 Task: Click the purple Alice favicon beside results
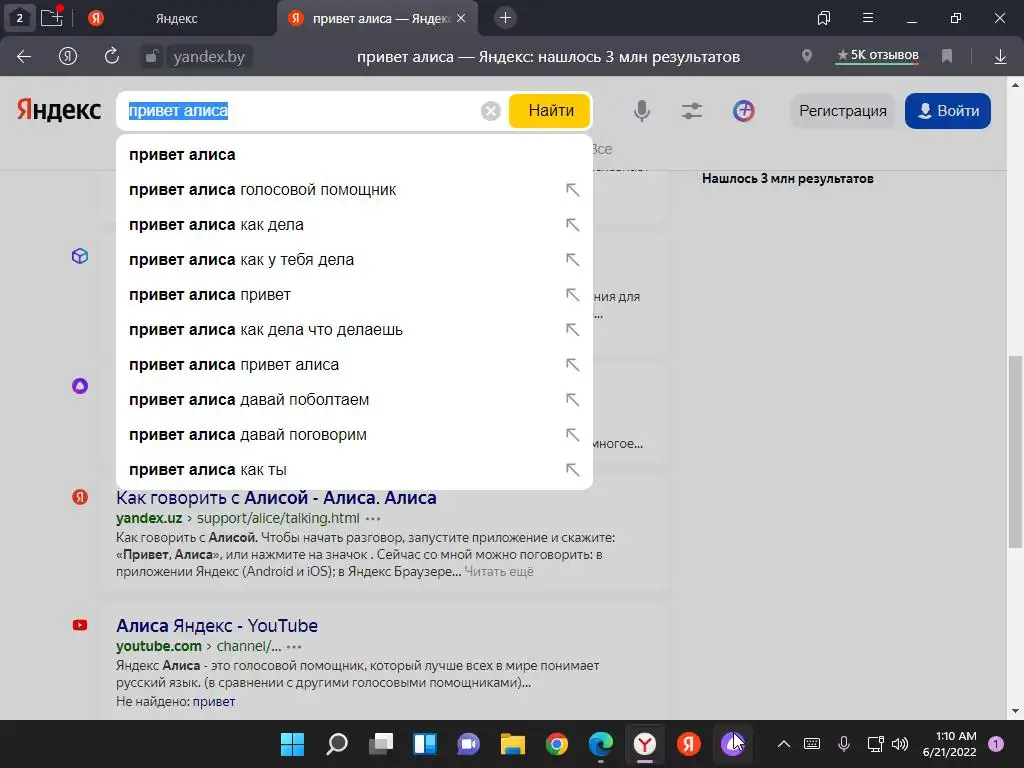pos(80,386)
